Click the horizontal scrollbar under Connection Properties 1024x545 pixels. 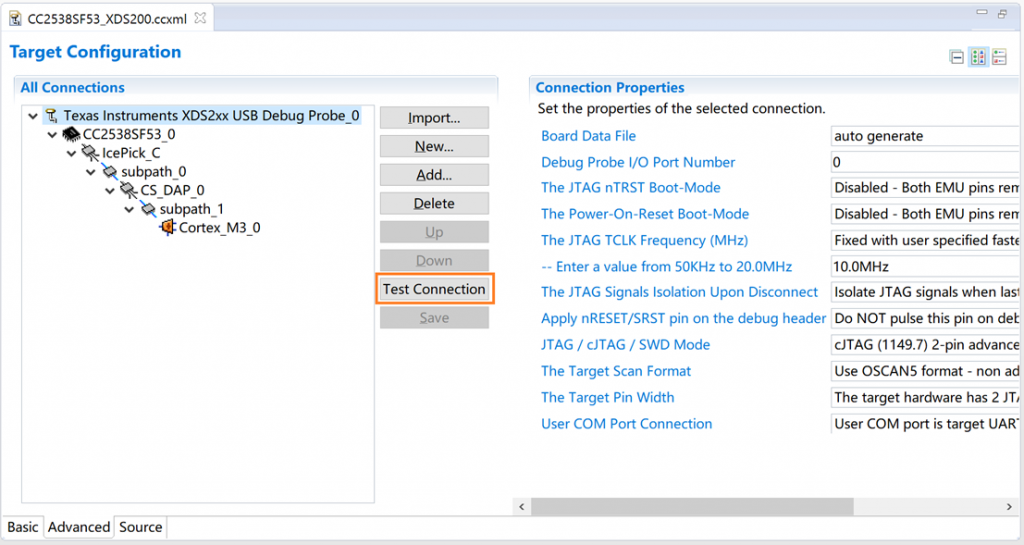(x=692, y=506)
